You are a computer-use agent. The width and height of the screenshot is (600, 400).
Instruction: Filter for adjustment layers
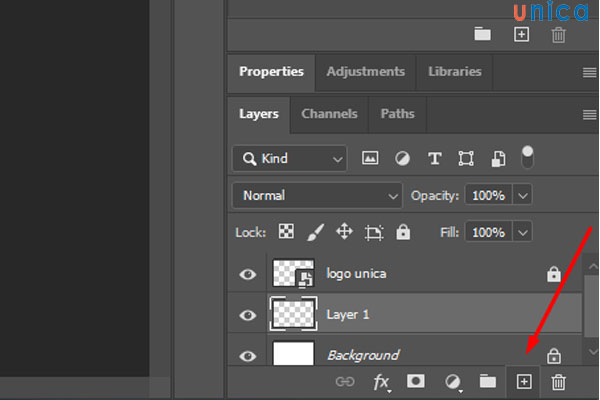click(x=402, y=158)
